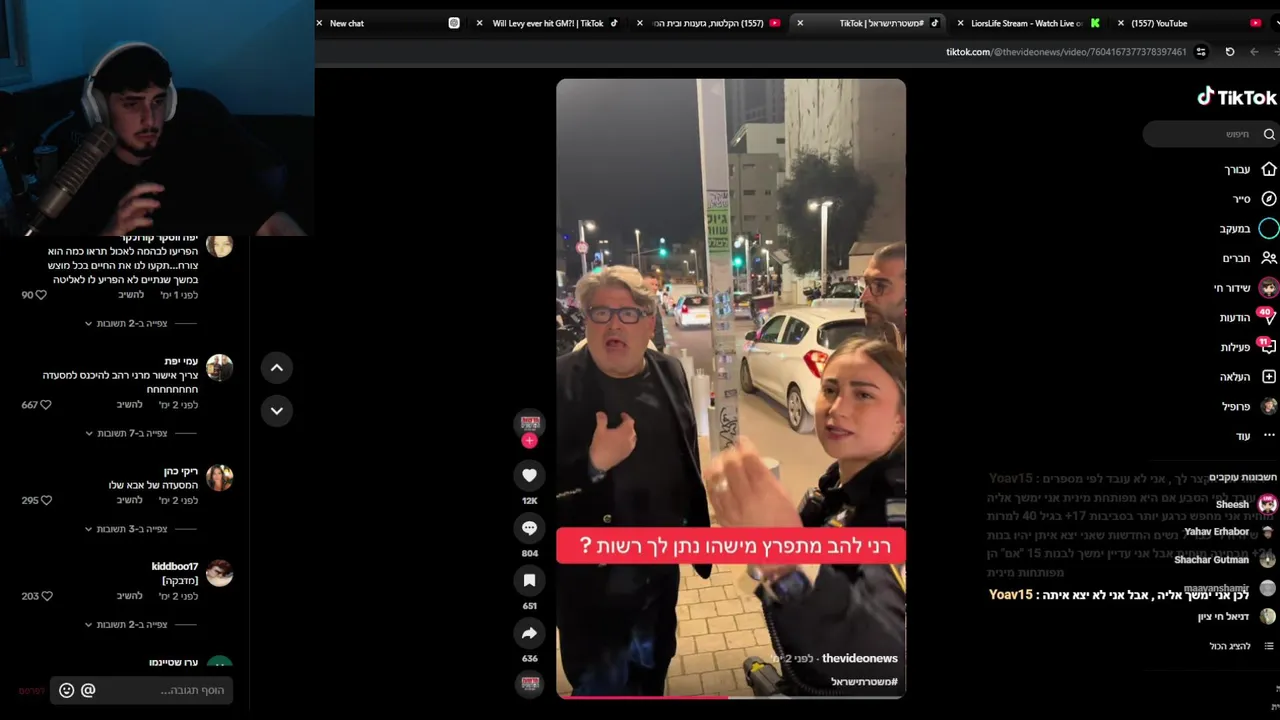
Task: Go to next video with down arrow
Action: tap(277, 411)
